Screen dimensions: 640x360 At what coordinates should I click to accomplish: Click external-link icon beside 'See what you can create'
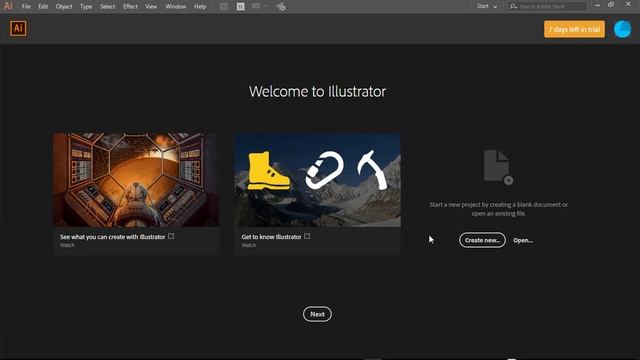click(171, 236)
